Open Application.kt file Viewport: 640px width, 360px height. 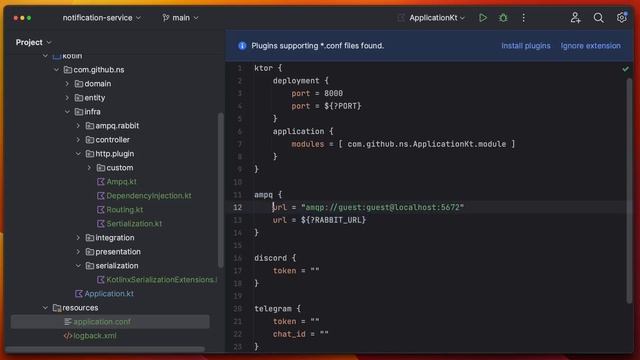[x=109, y=294]
